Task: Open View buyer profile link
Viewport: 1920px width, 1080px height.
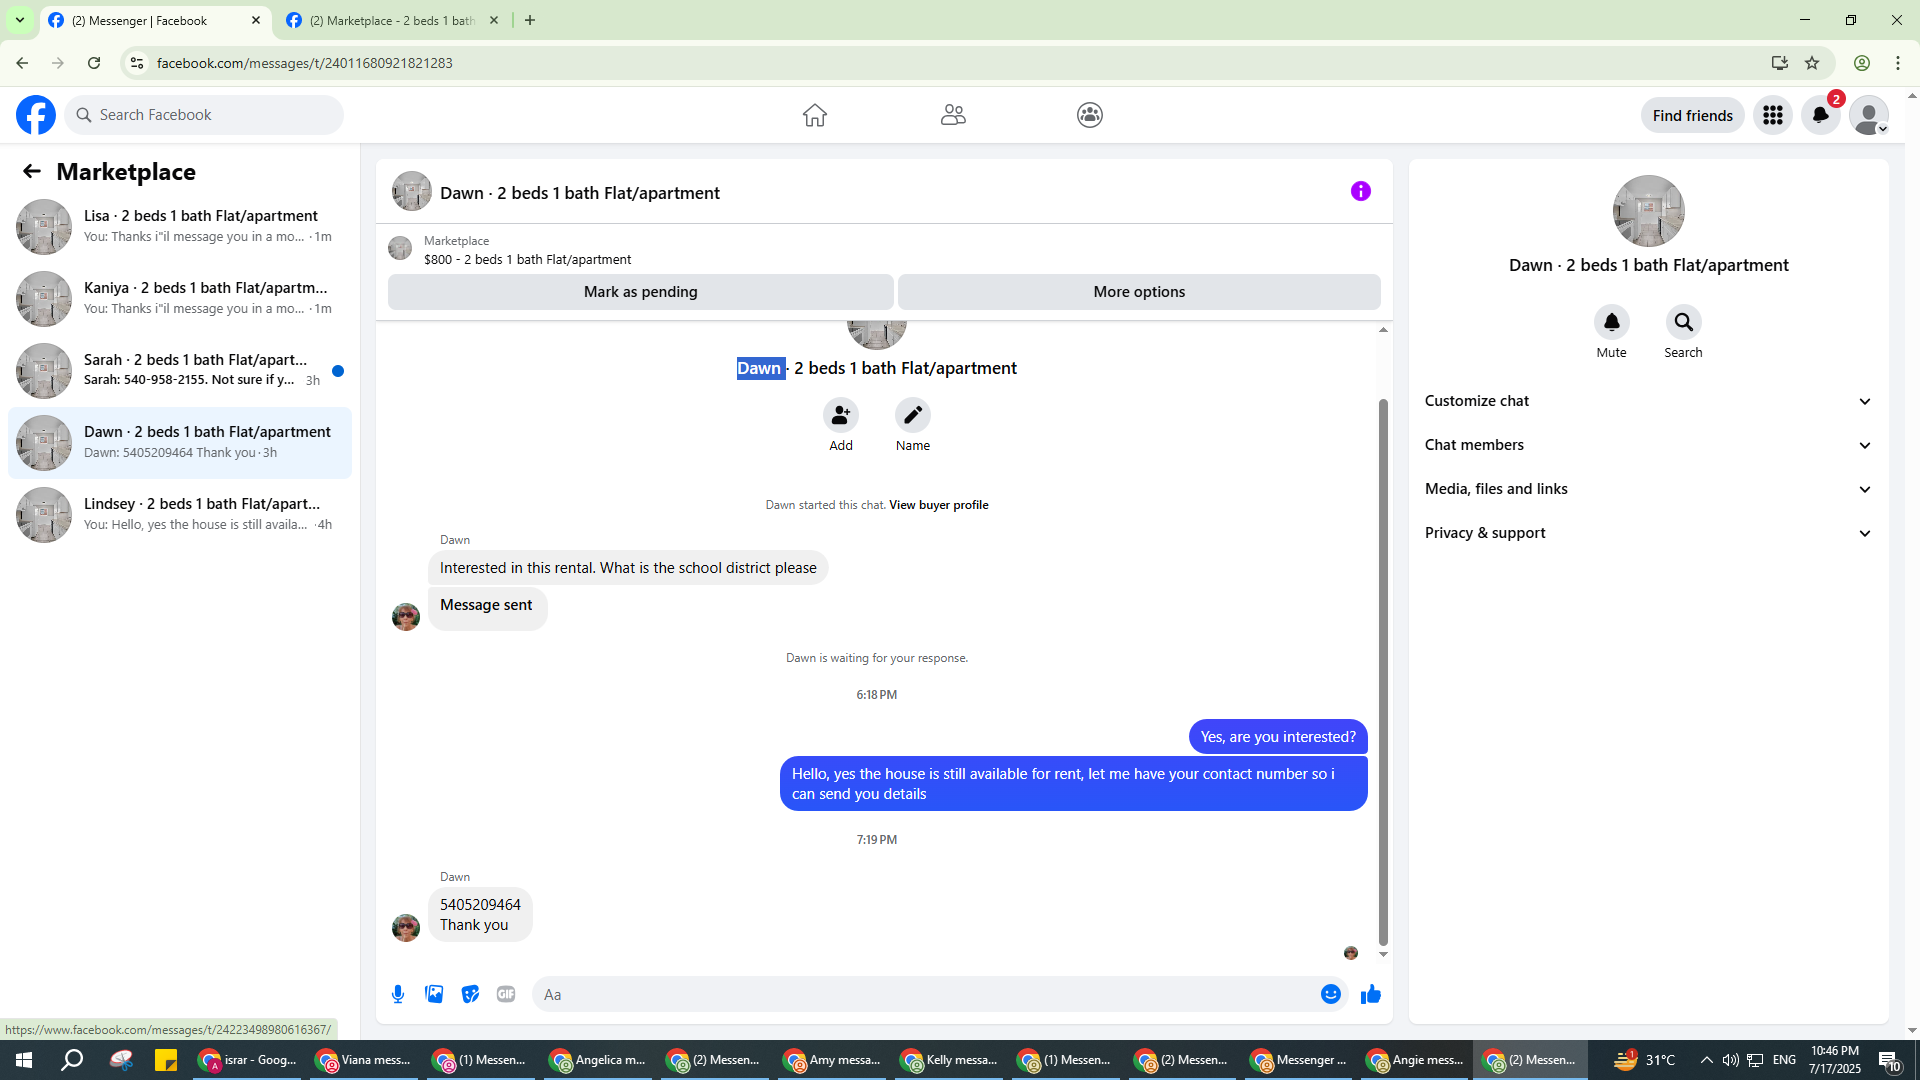Action: pos(938,505)
